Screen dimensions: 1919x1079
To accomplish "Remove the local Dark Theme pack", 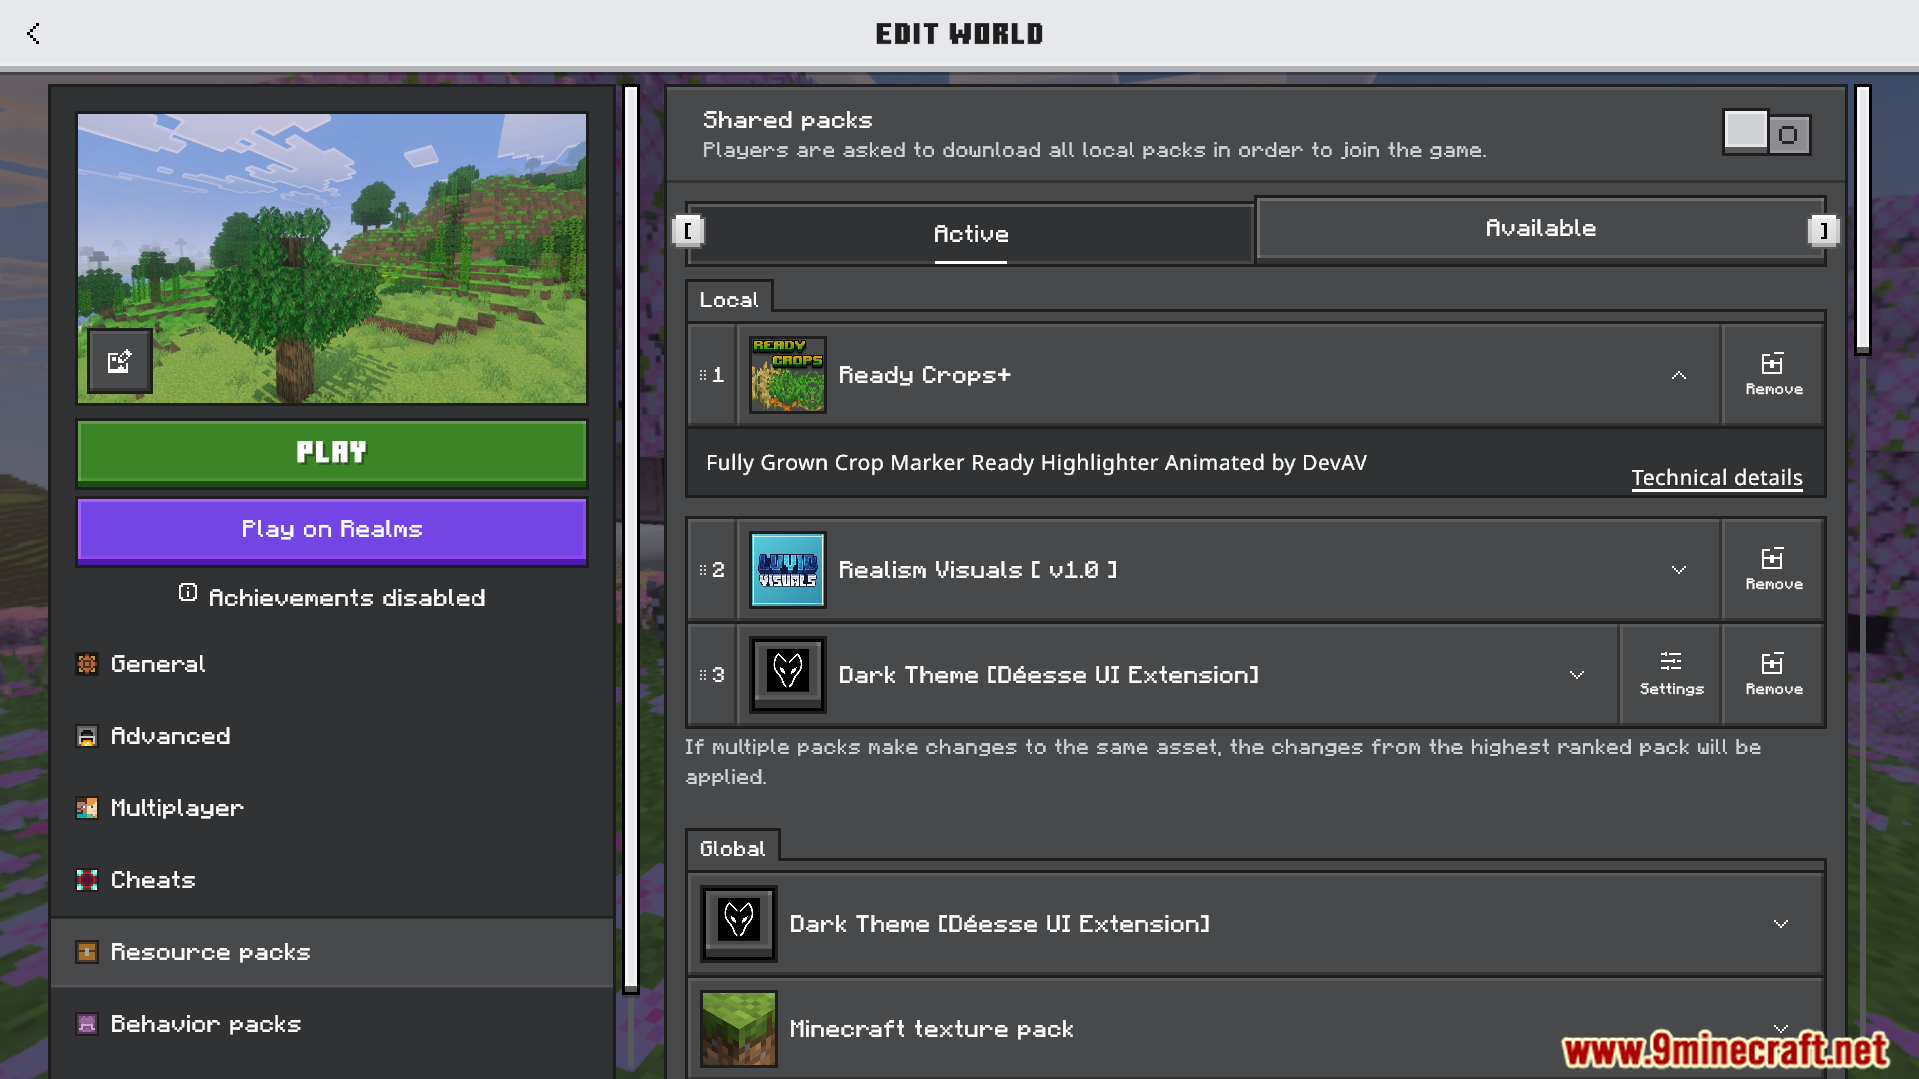I will pos(1774,675).
